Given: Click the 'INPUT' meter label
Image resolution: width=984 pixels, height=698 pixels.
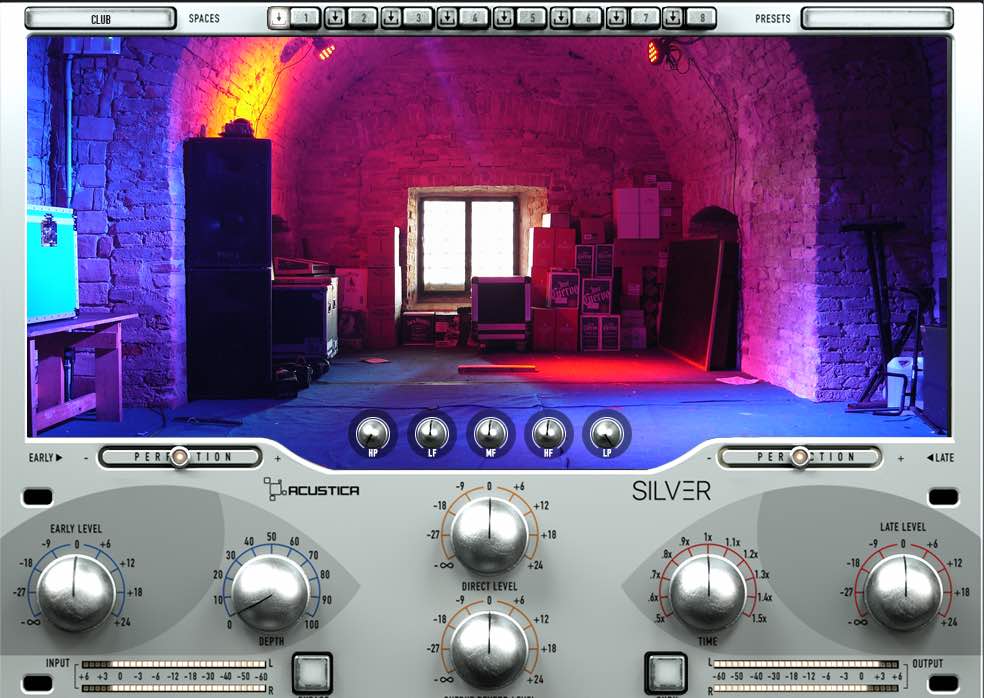Looking at the screenshot, I should pyautogui.click(x=58, y=663).
